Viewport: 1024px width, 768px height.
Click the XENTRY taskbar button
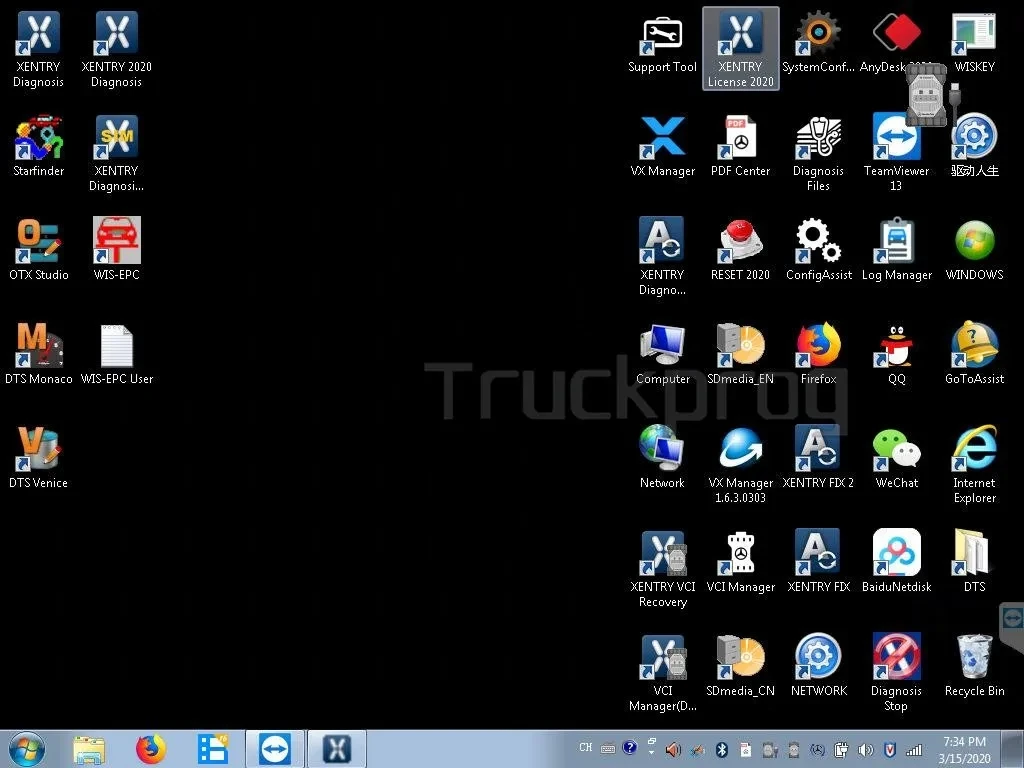coord(336,748)
